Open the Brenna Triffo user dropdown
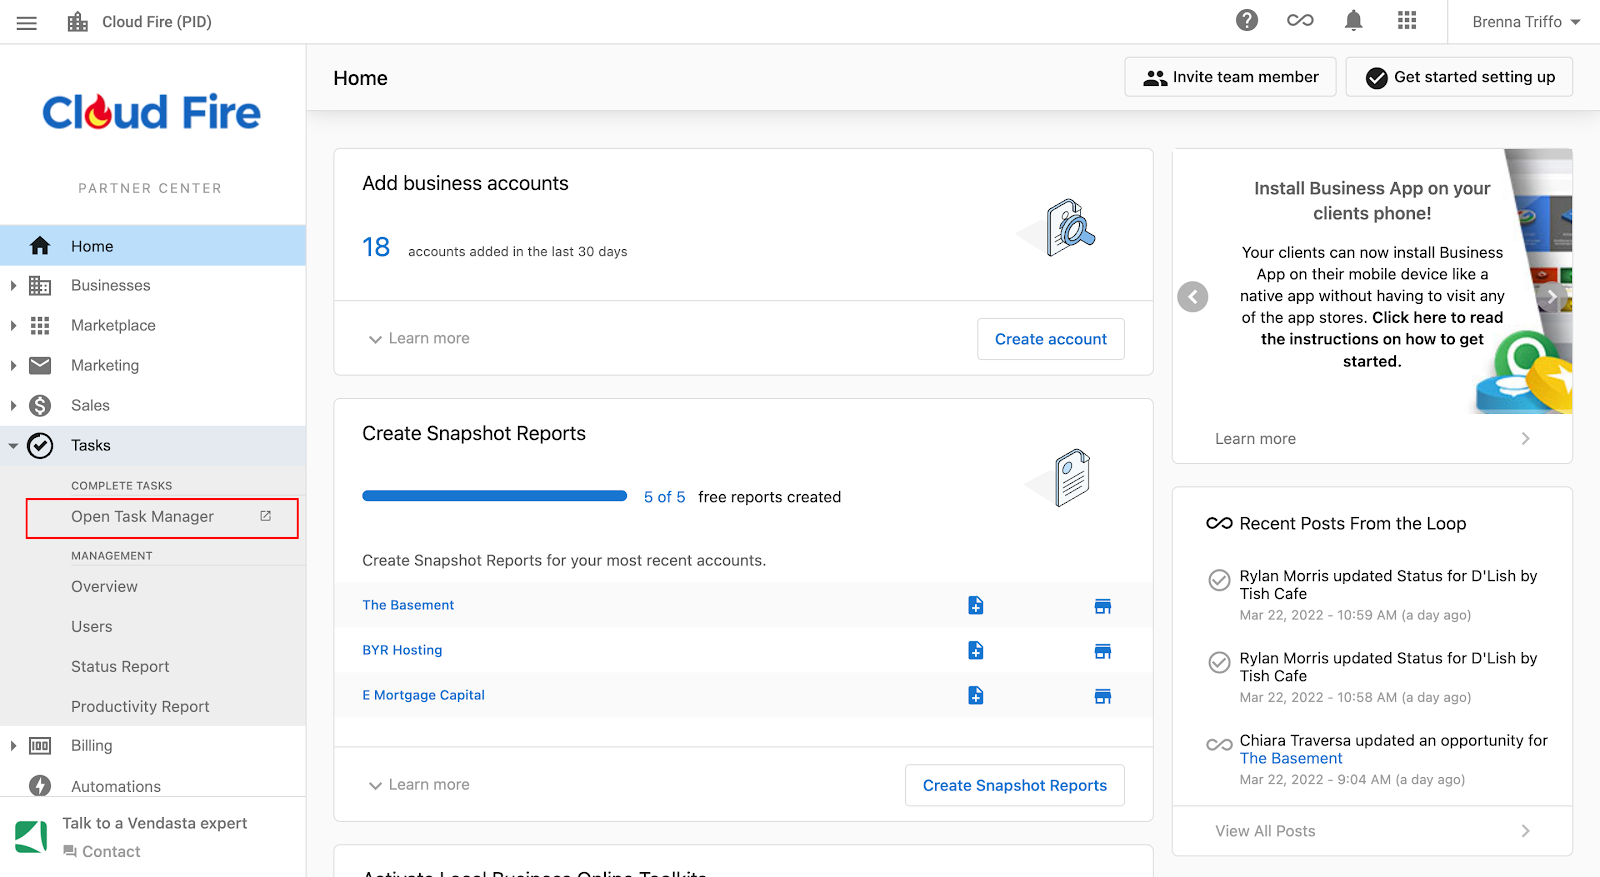 click(1526, 22)
